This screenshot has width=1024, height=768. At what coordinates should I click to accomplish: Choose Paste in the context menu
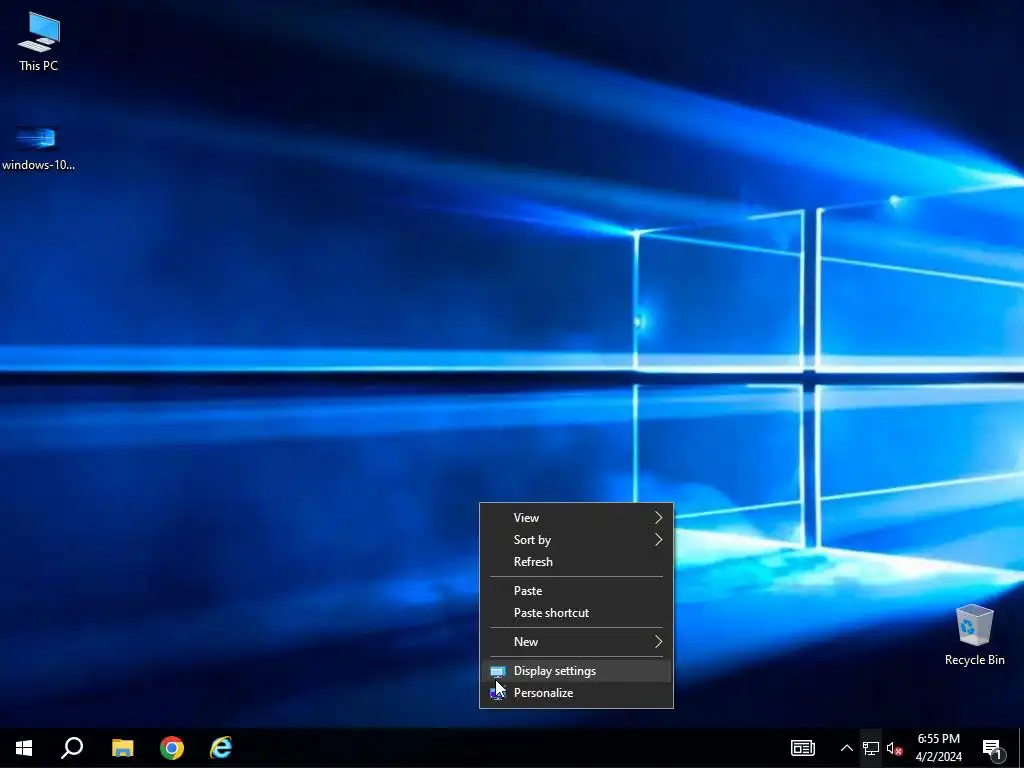point(576,591)
